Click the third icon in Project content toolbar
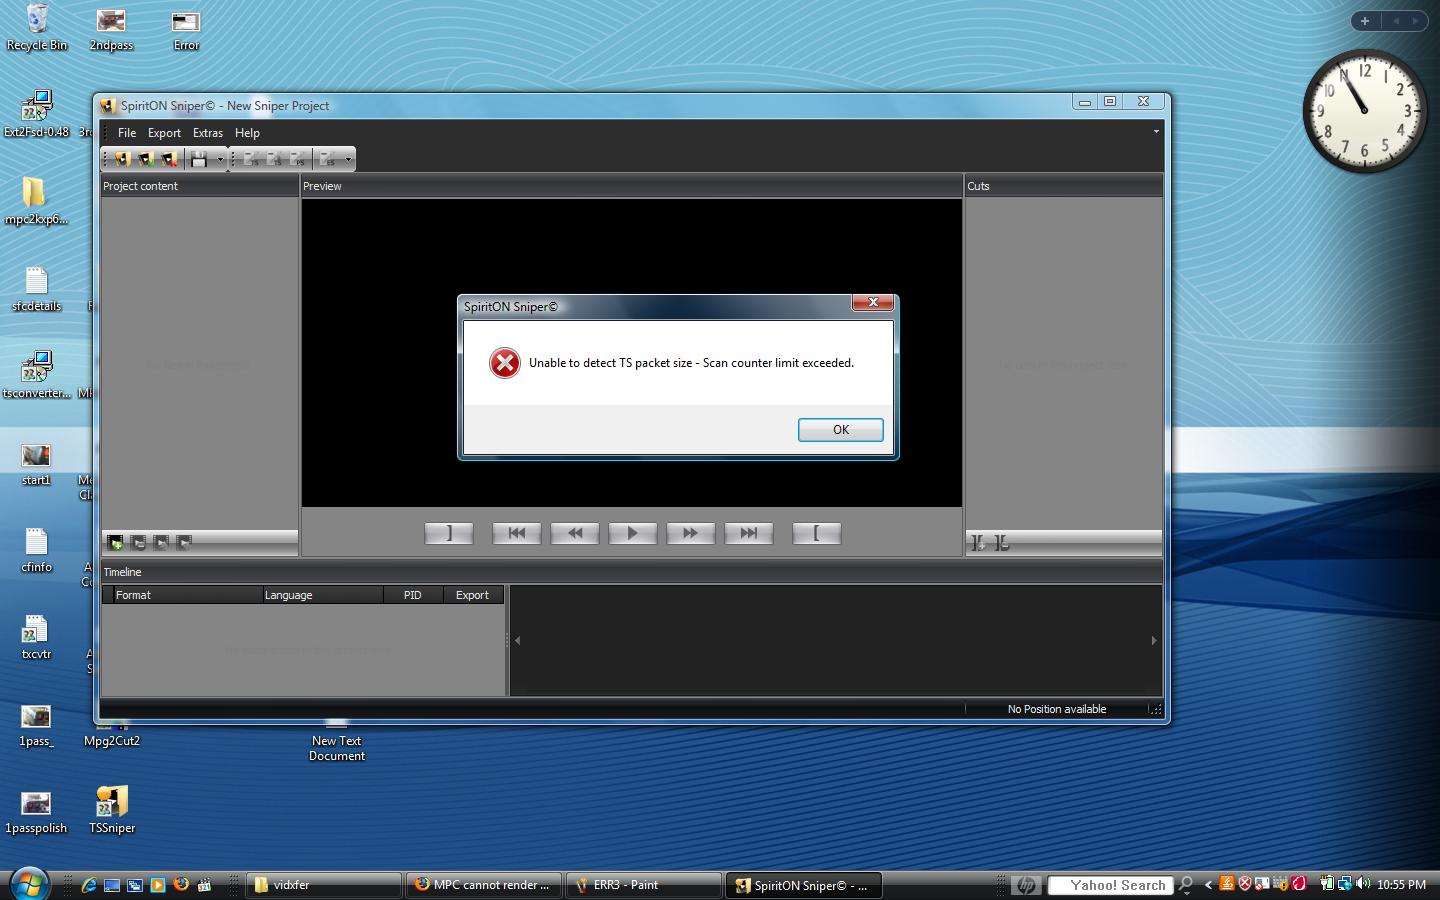1440x900 pixels. pos(161,542)
